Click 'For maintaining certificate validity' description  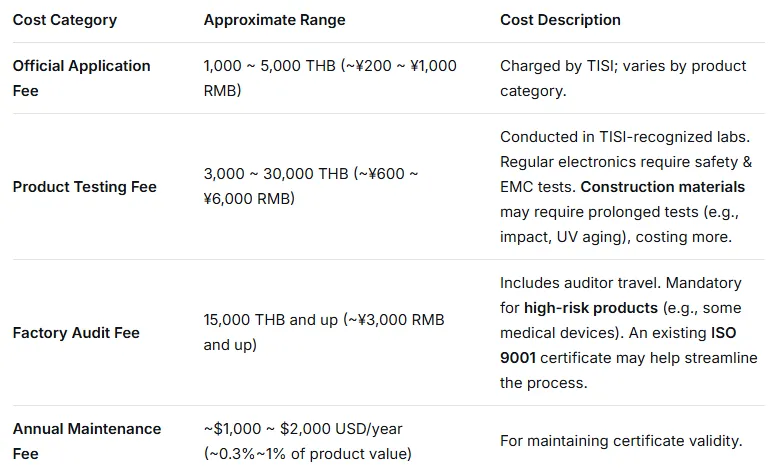(621, 441)
